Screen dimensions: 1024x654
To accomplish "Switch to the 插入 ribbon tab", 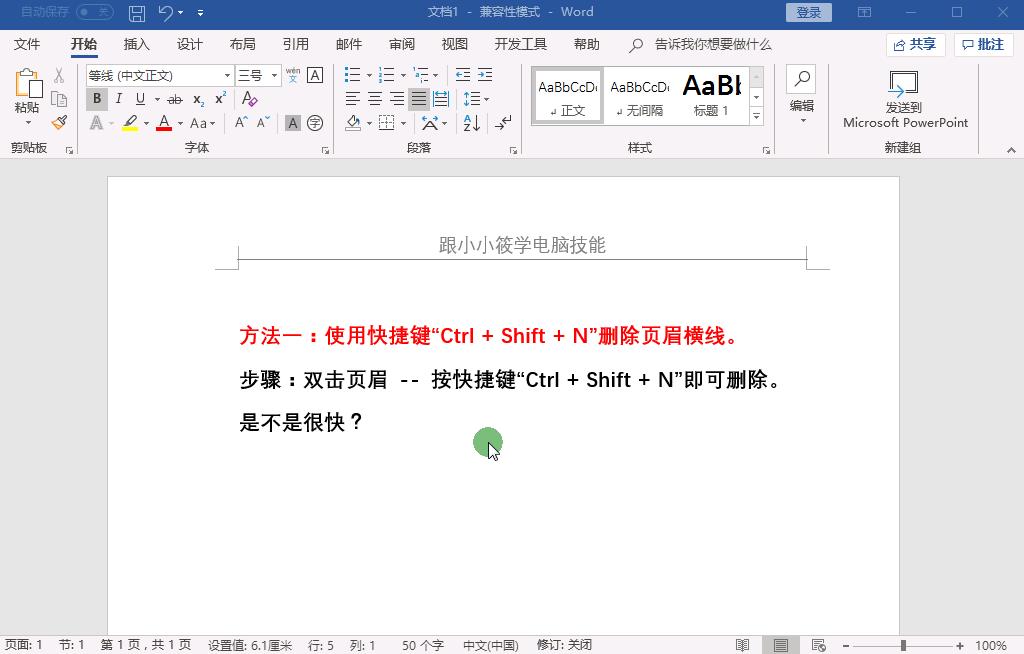I will tap(135, 44).
